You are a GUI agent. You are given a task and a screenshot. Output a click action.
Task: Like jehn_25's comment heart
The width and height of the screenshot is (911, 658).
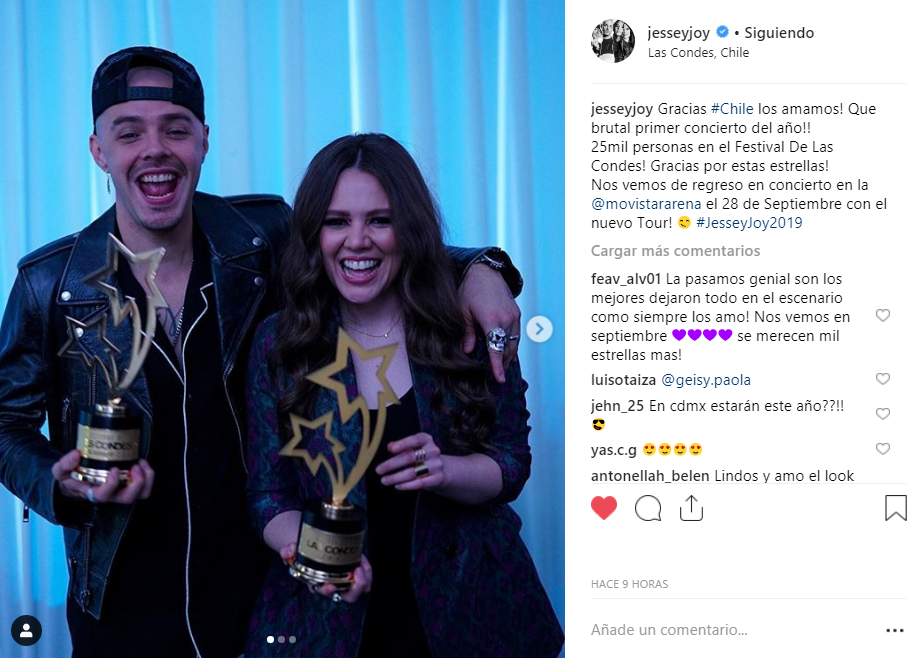pyautogui.click(x=883, y=414)
